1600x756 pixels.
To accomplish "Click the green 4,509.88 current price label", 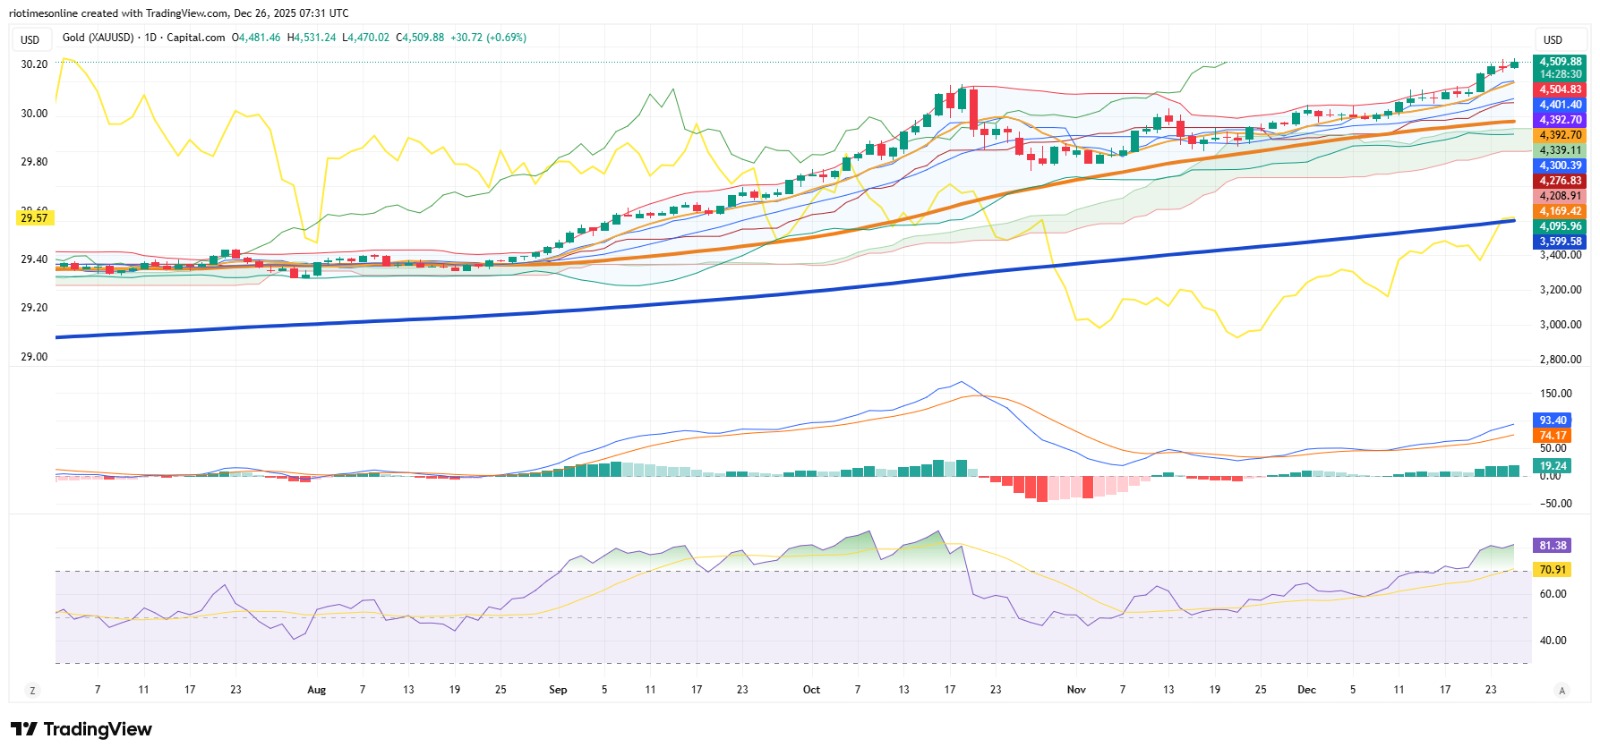I will click(x=1560, y=62).
